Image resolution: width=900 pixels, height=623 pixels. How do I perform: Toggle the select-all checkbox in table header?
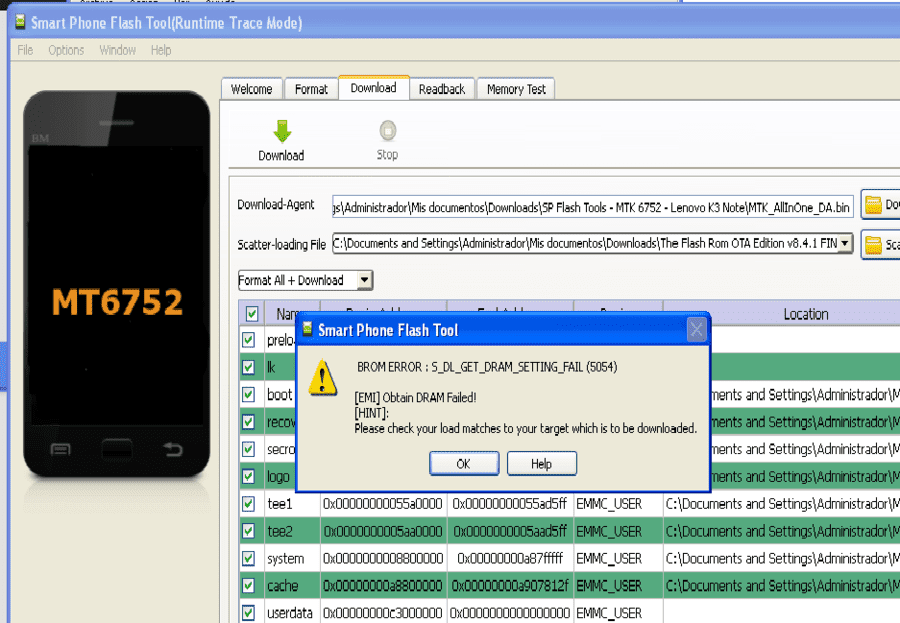[x=251, y=314]
